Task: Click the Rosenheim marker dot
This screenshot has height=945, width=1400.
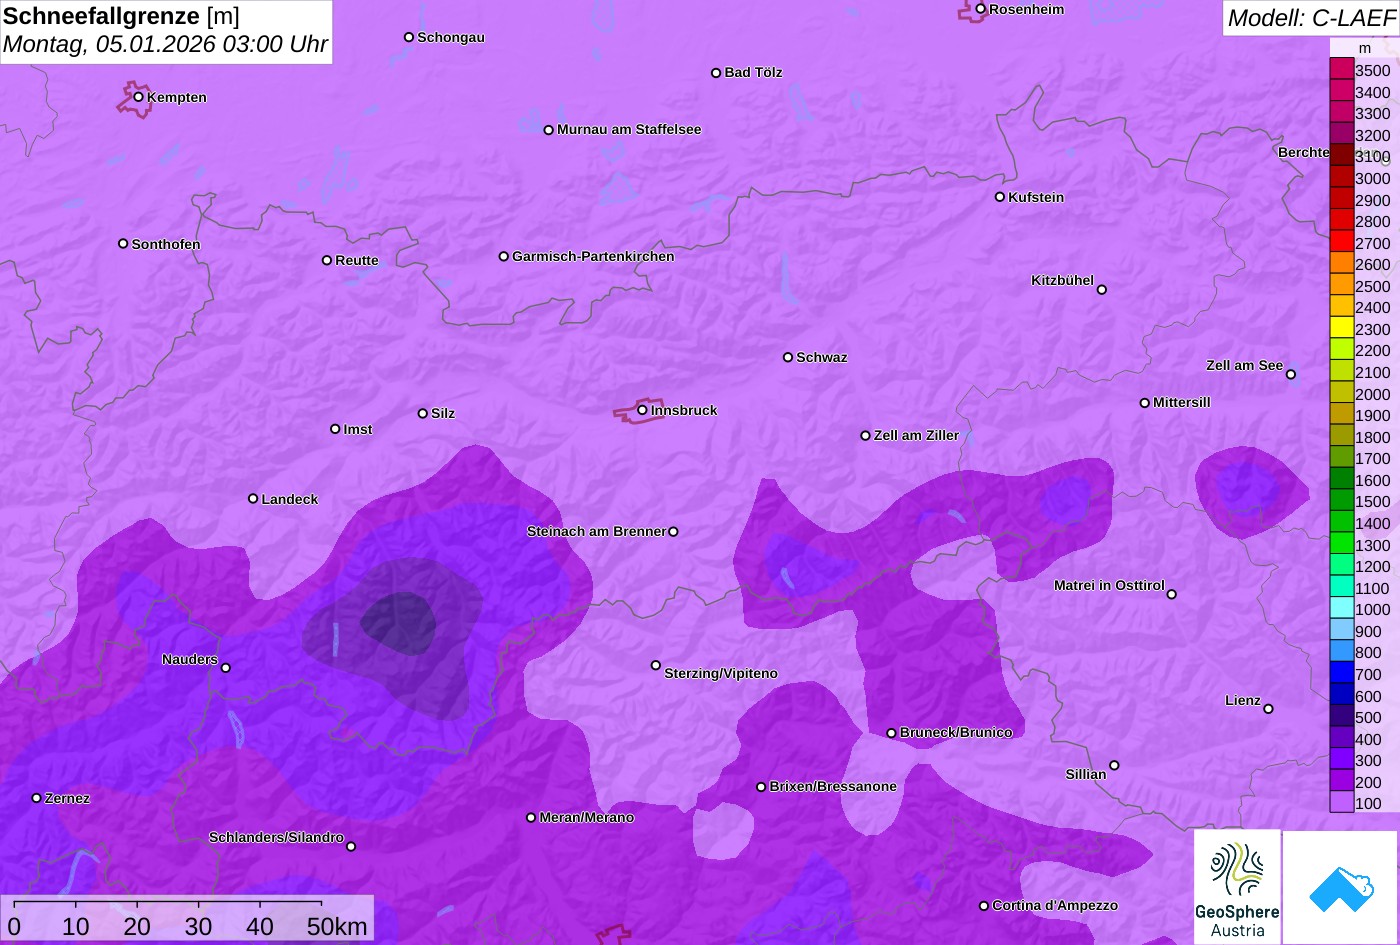Action: pyautogui.click(x=981, y=9)
